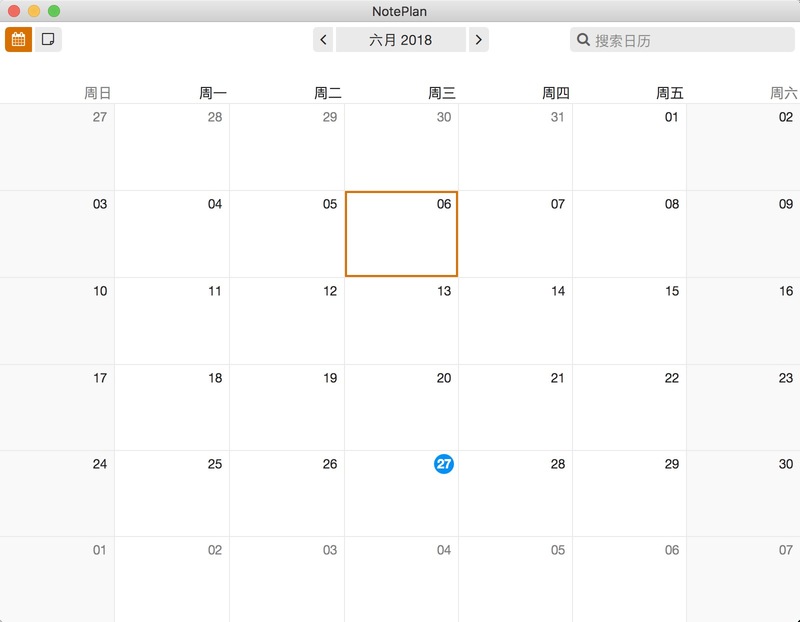Zoom the window with green button
This screenshot has height=622, width=800.
point(54,11)
